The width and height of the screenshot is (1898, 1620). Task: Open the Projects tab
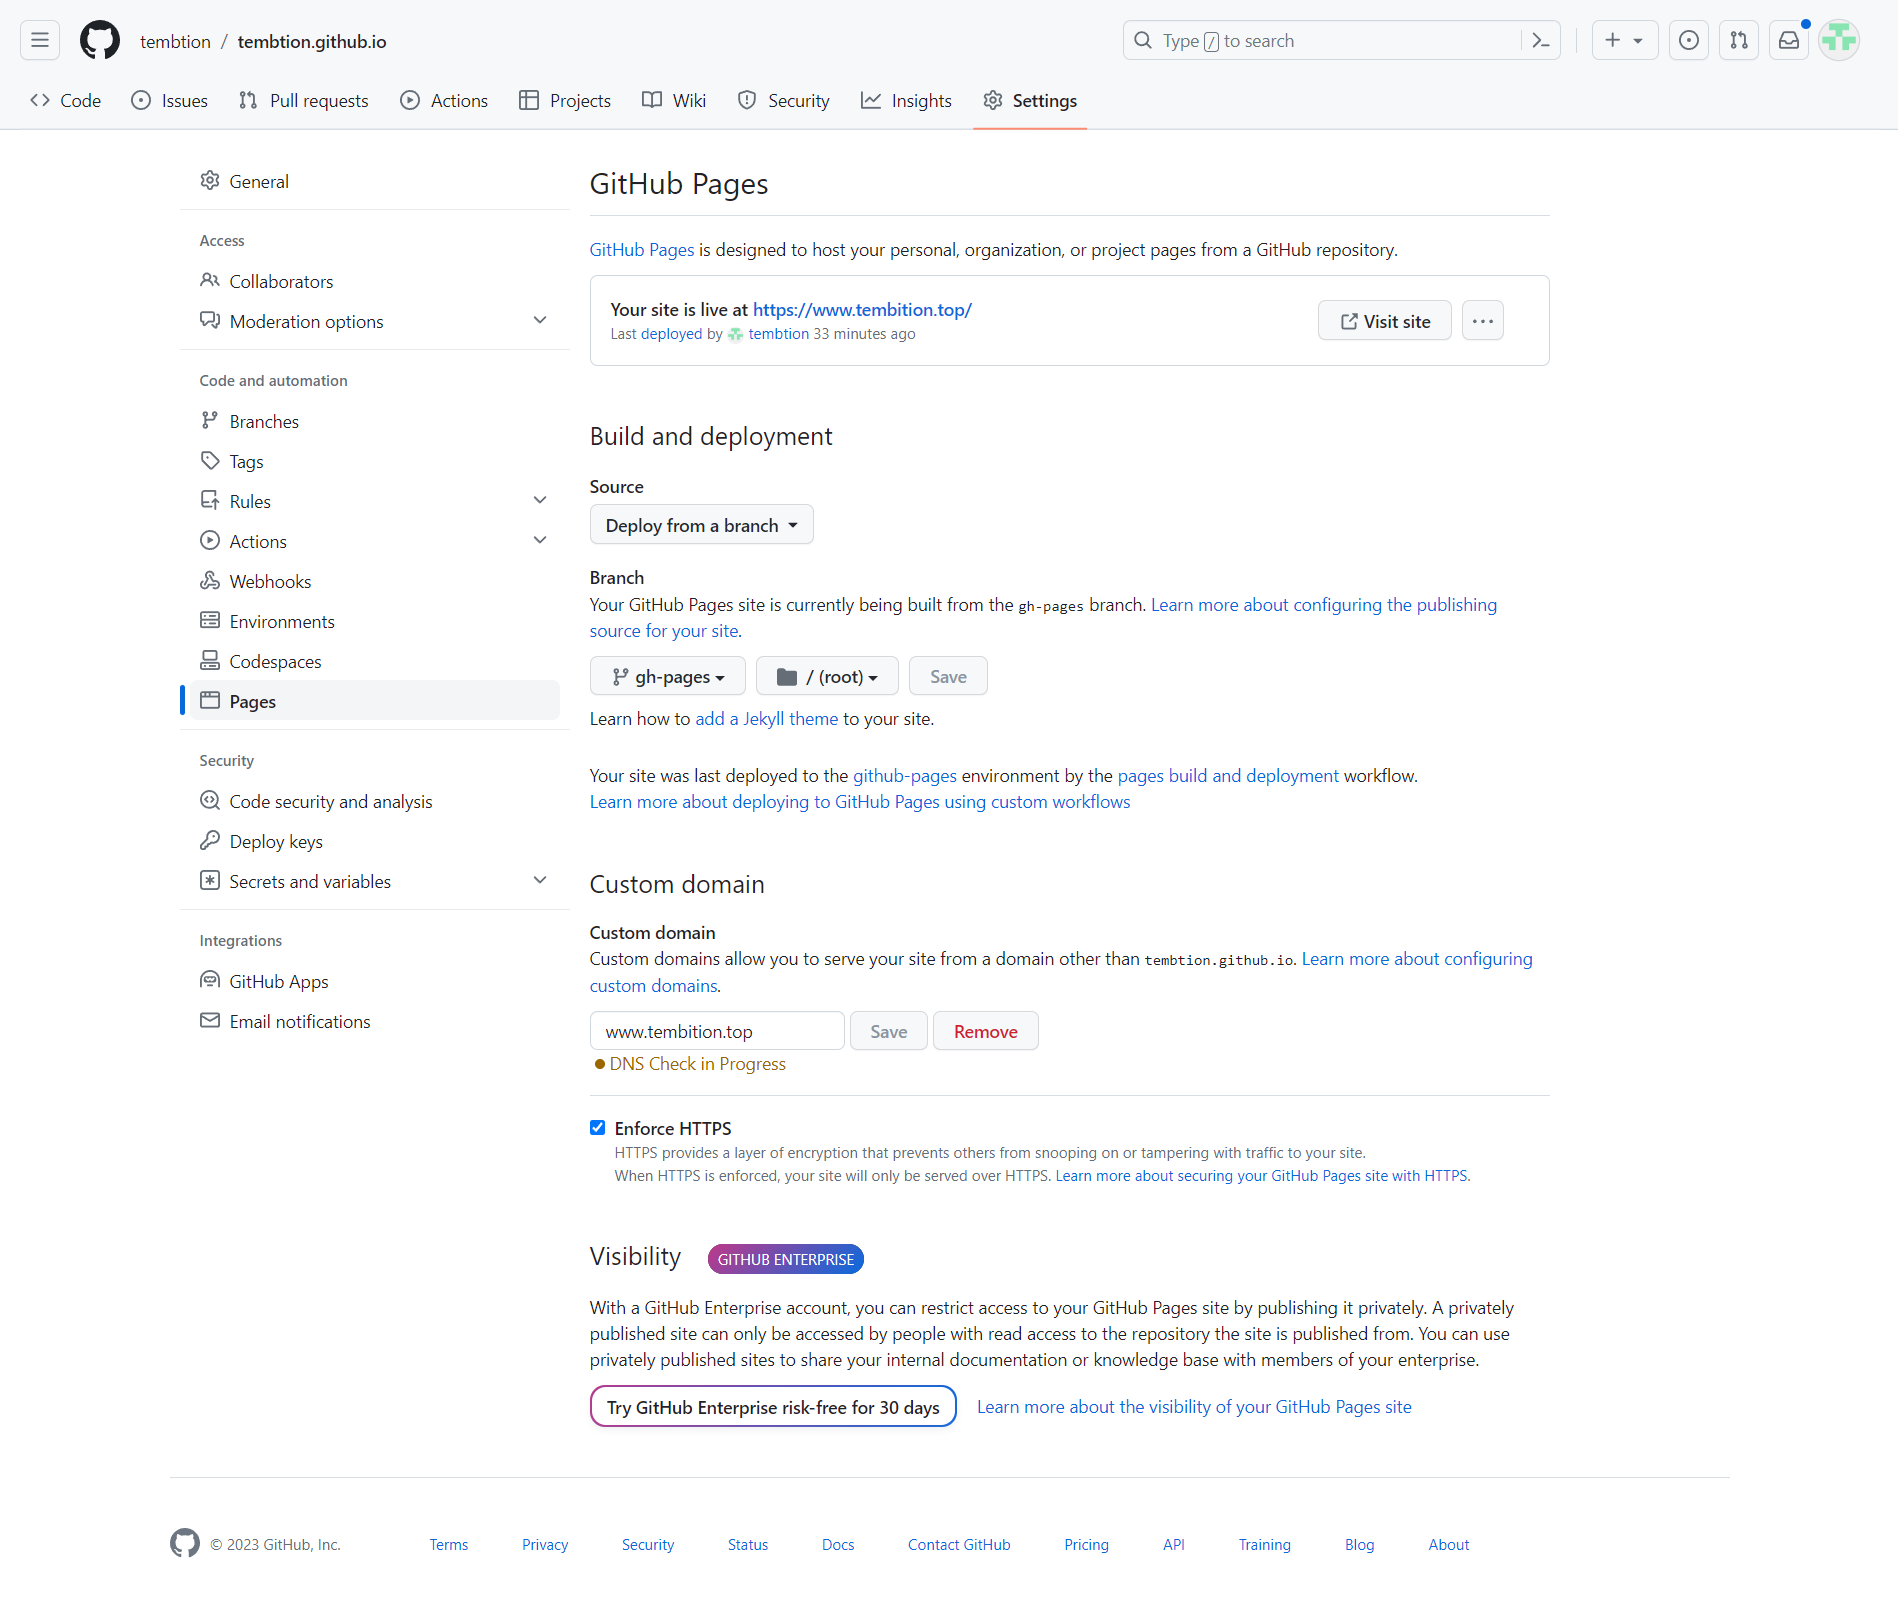(565, 101)
